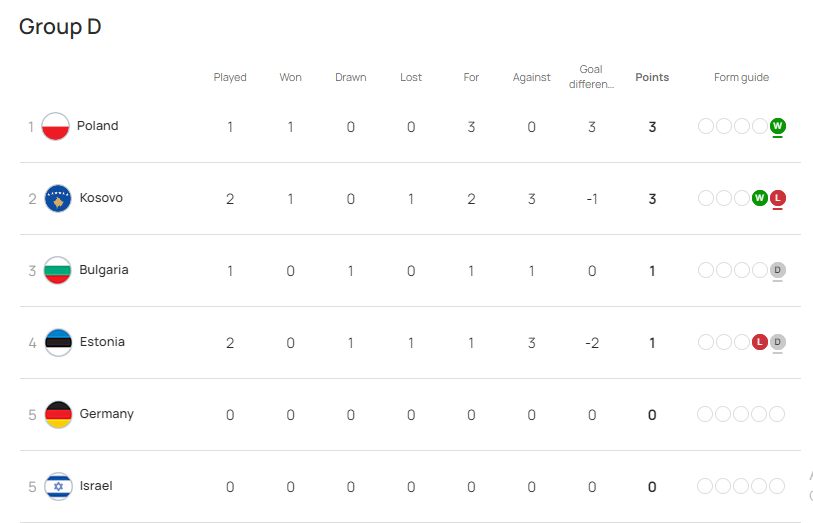The width and height of the screenshot is (813, 523).
Task: Click the Group D heading
Action: tap(60, 27)
